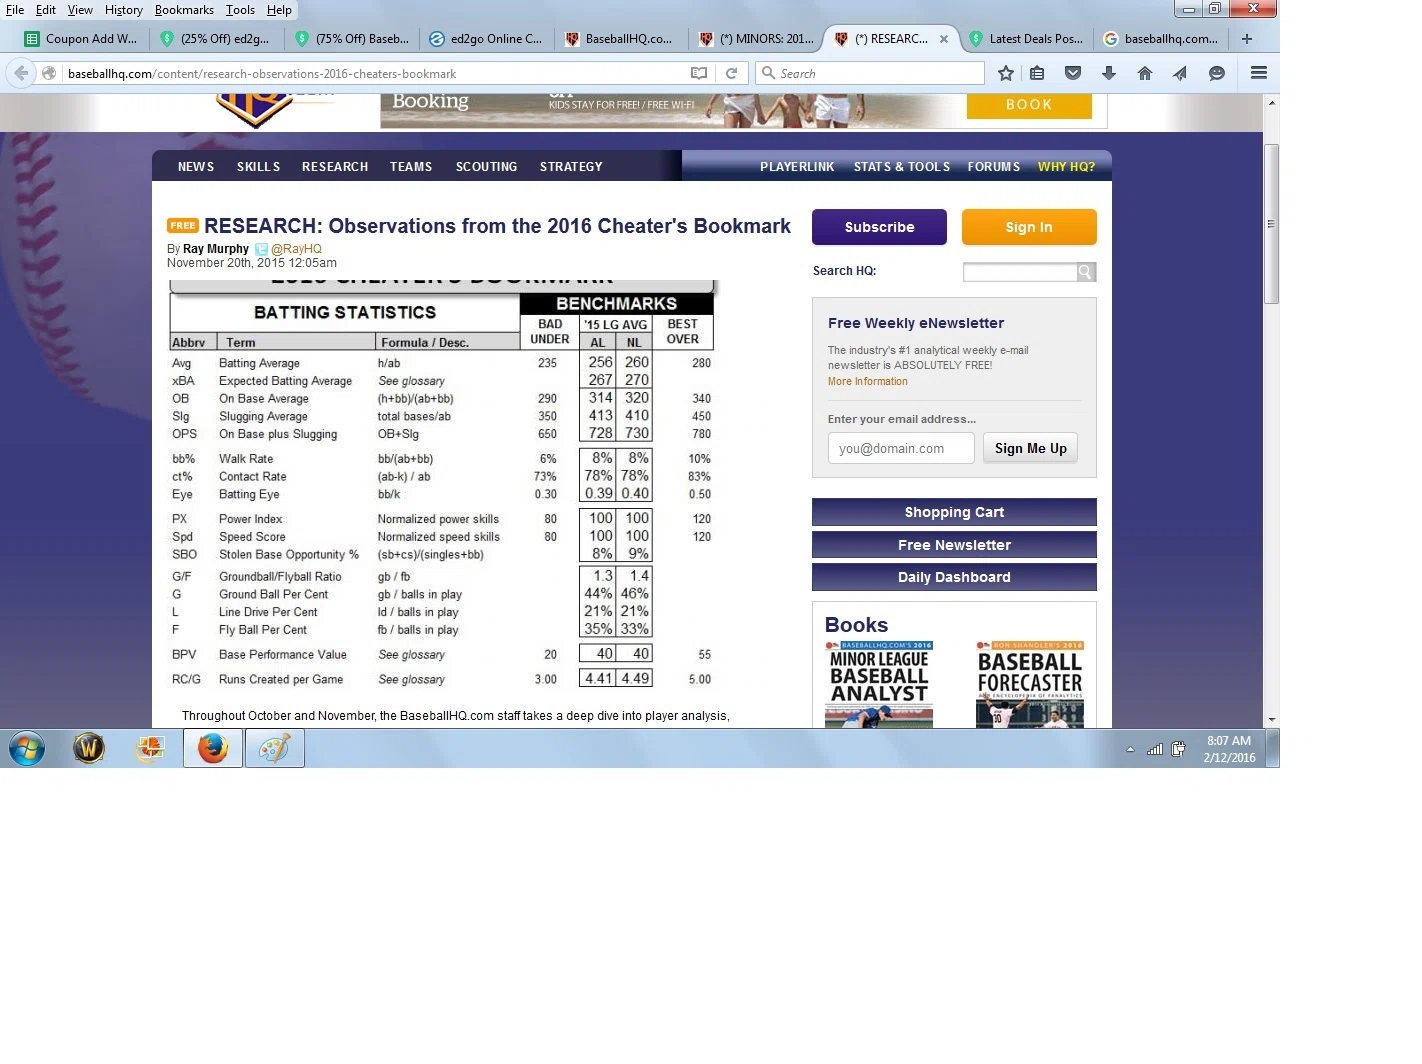Switch to Coupon Add W... tab
This screenshot has height=1064, width=1422.
tap(81, 39)
